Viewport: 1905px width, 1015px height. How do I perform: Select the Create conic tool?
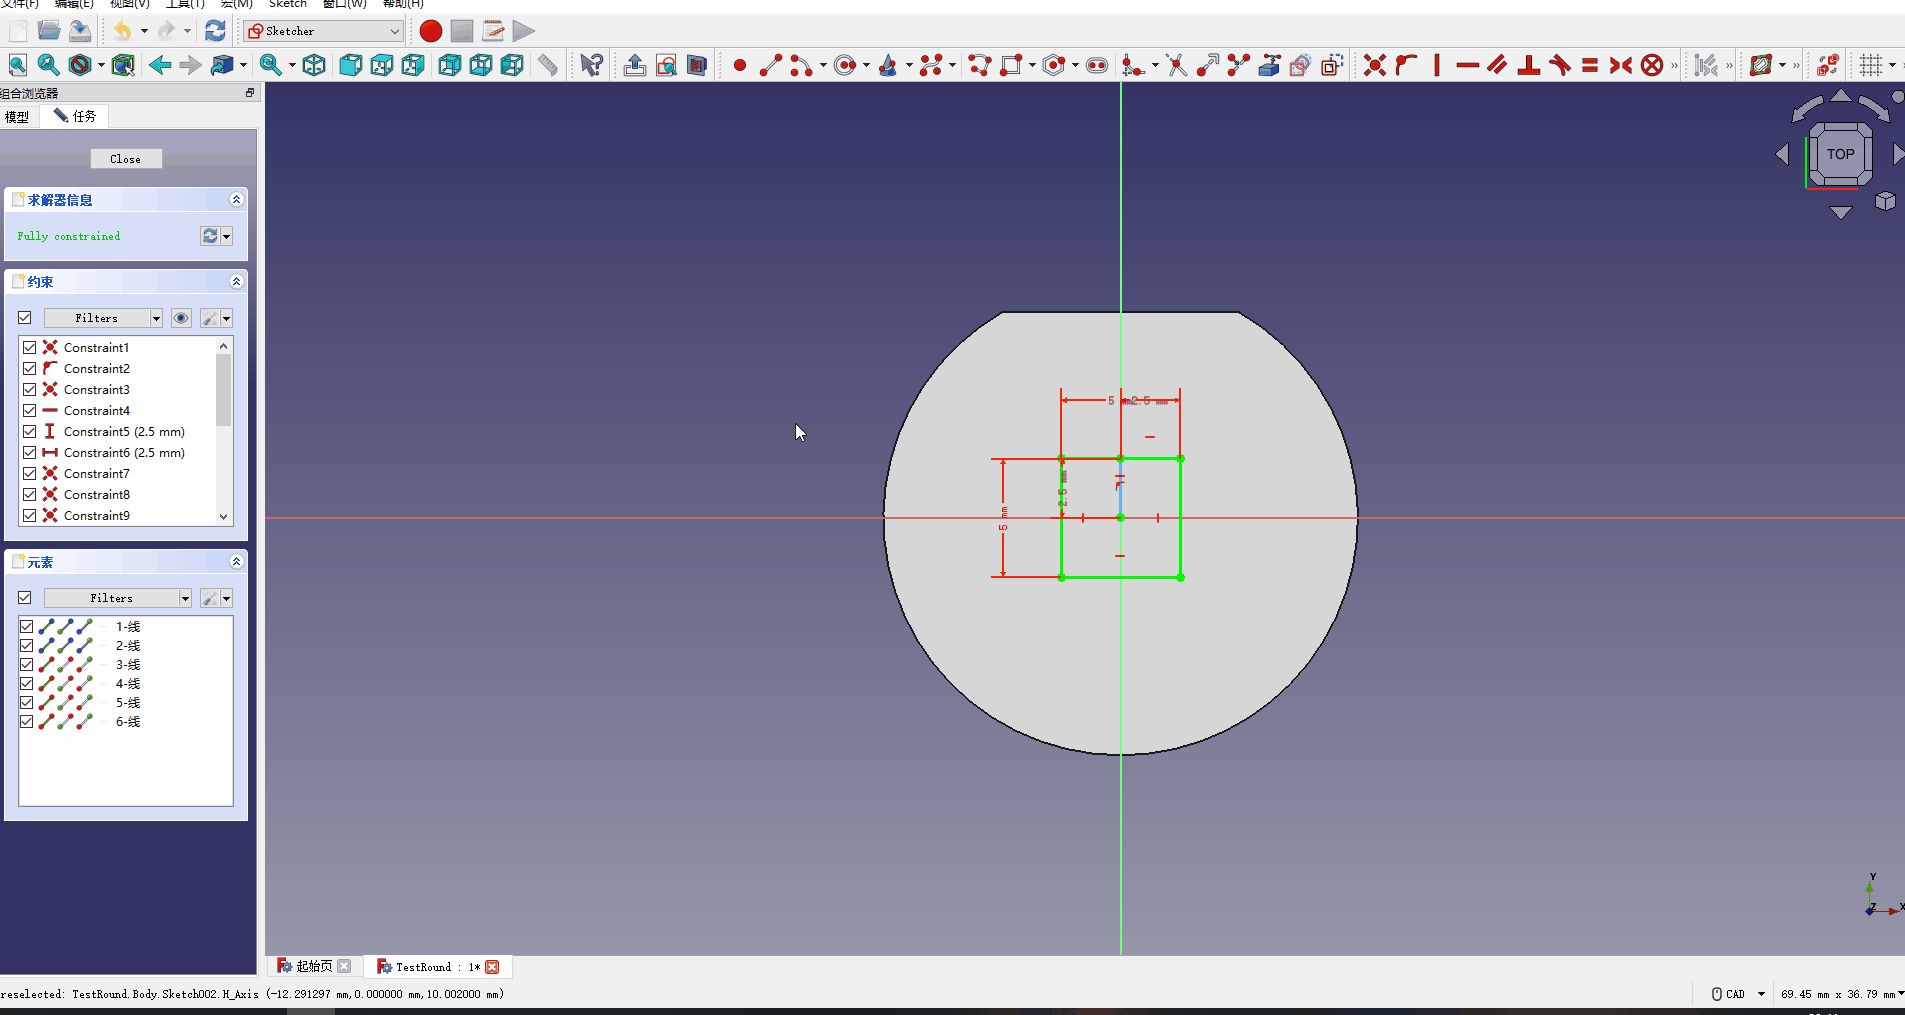(x=888, y=66)
